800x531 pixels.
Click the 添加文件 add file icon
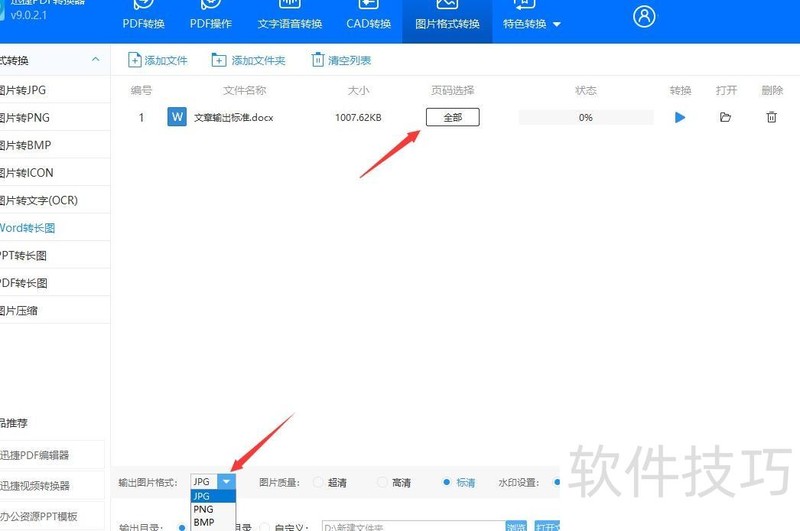(134, 60)
